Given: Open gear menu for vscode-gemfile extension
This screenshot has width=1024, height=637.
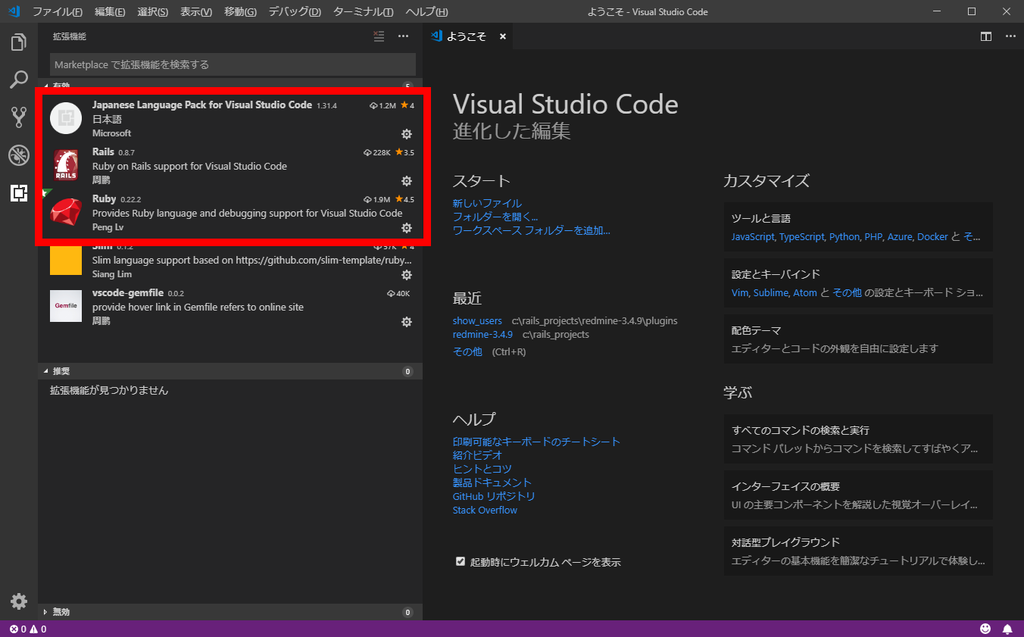Looking at the screenshot, I should (x=406, y=322).
